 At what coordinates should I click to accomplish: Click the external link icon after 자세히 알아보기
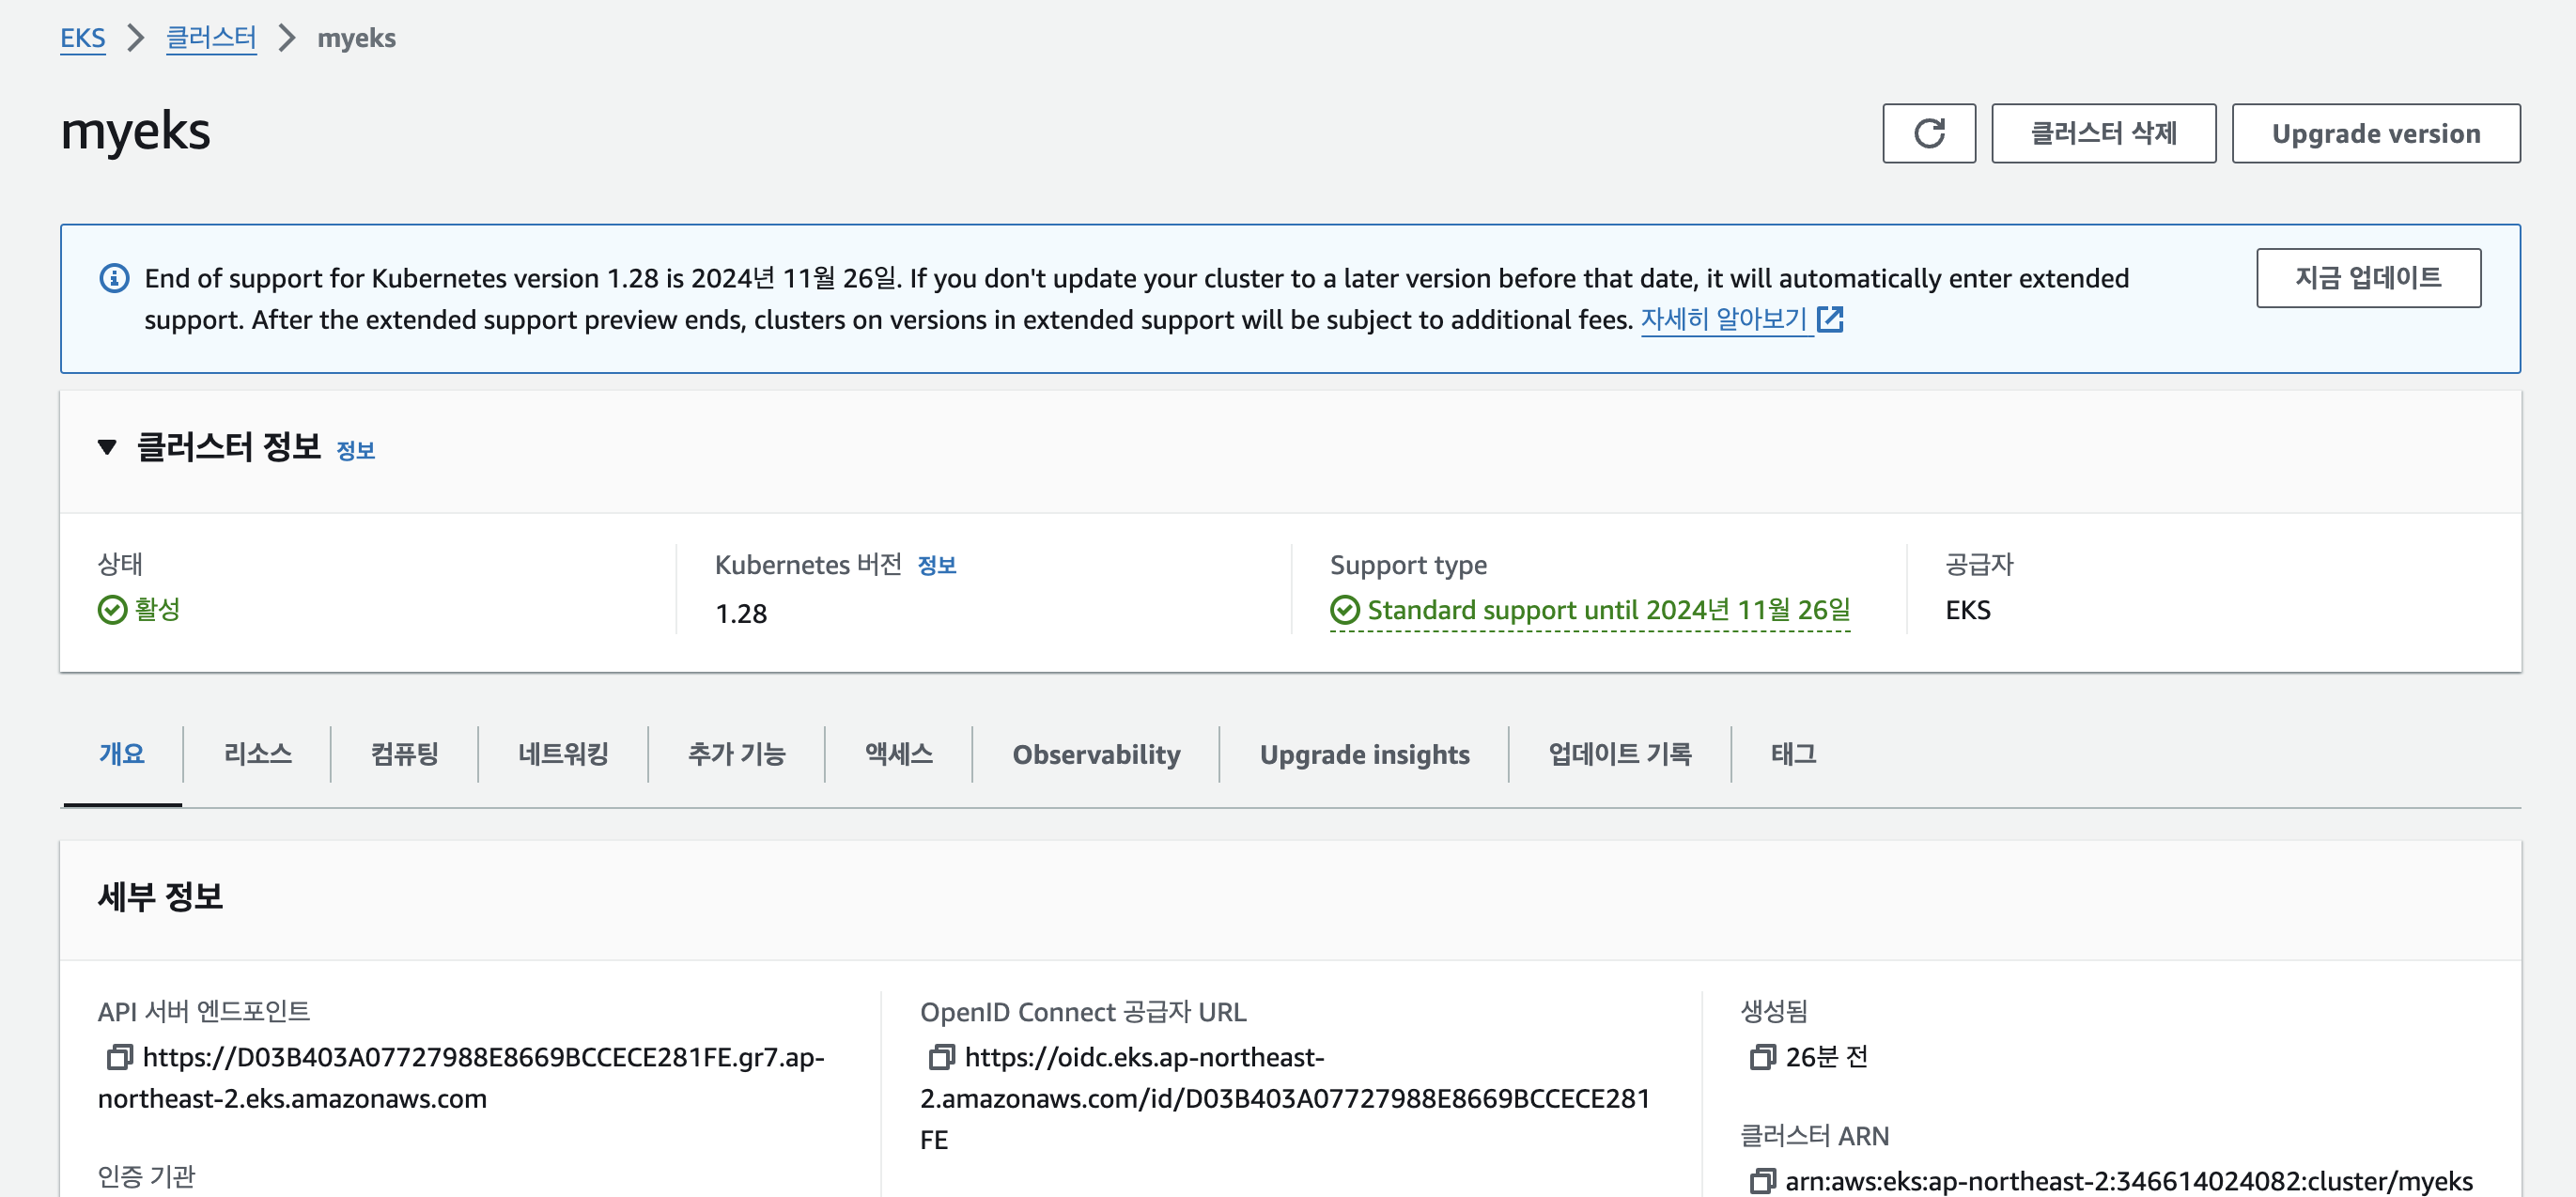click(x=1830, y=320)
